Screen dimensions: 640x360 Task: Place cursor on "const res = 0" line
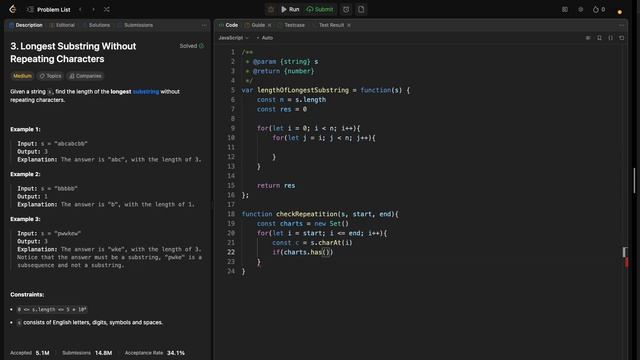point(282,109)
